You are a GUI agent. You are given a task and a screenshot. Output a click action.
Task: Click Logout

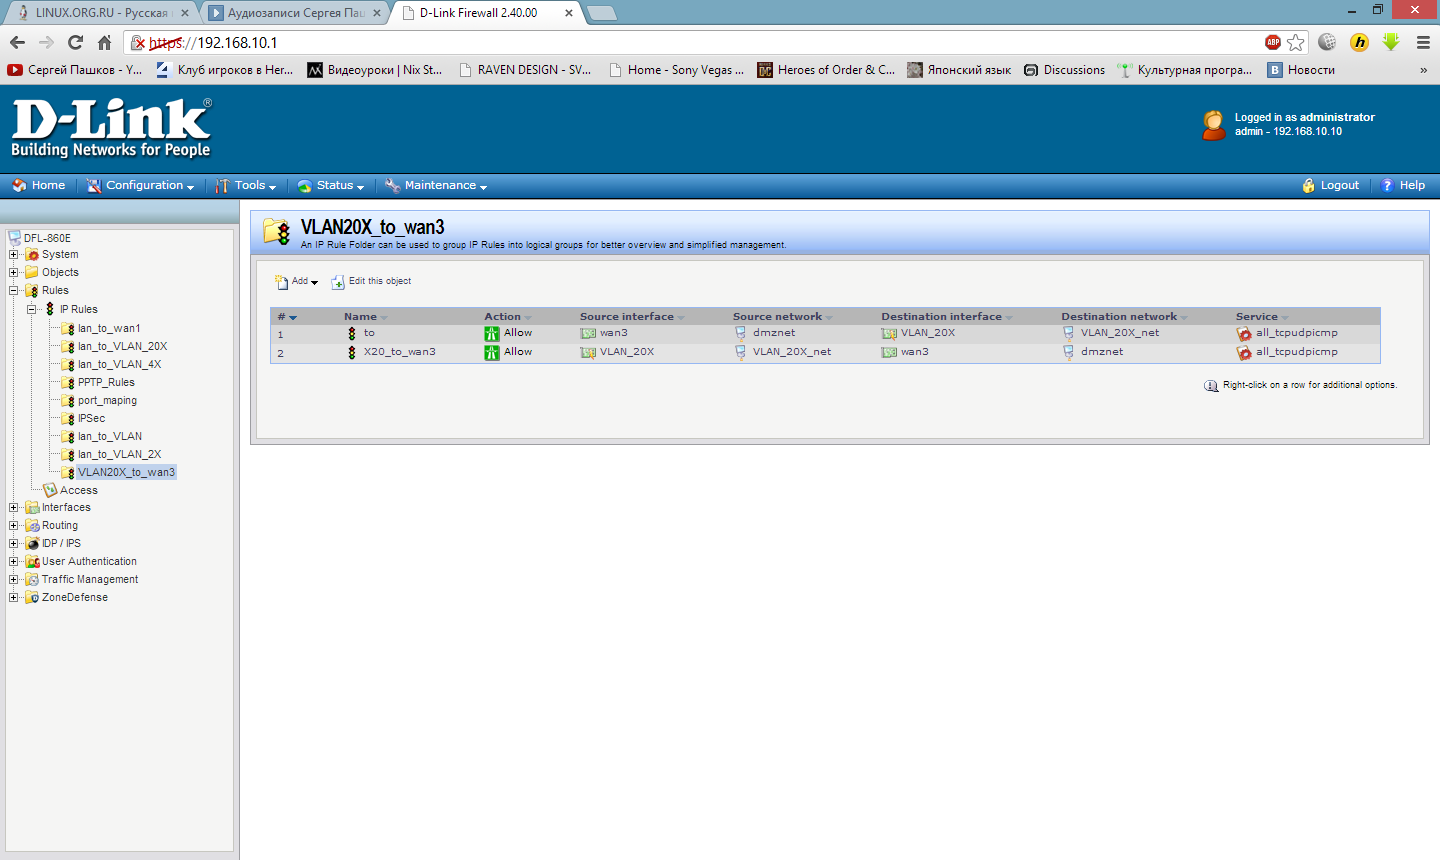[x=1330, y=185]
